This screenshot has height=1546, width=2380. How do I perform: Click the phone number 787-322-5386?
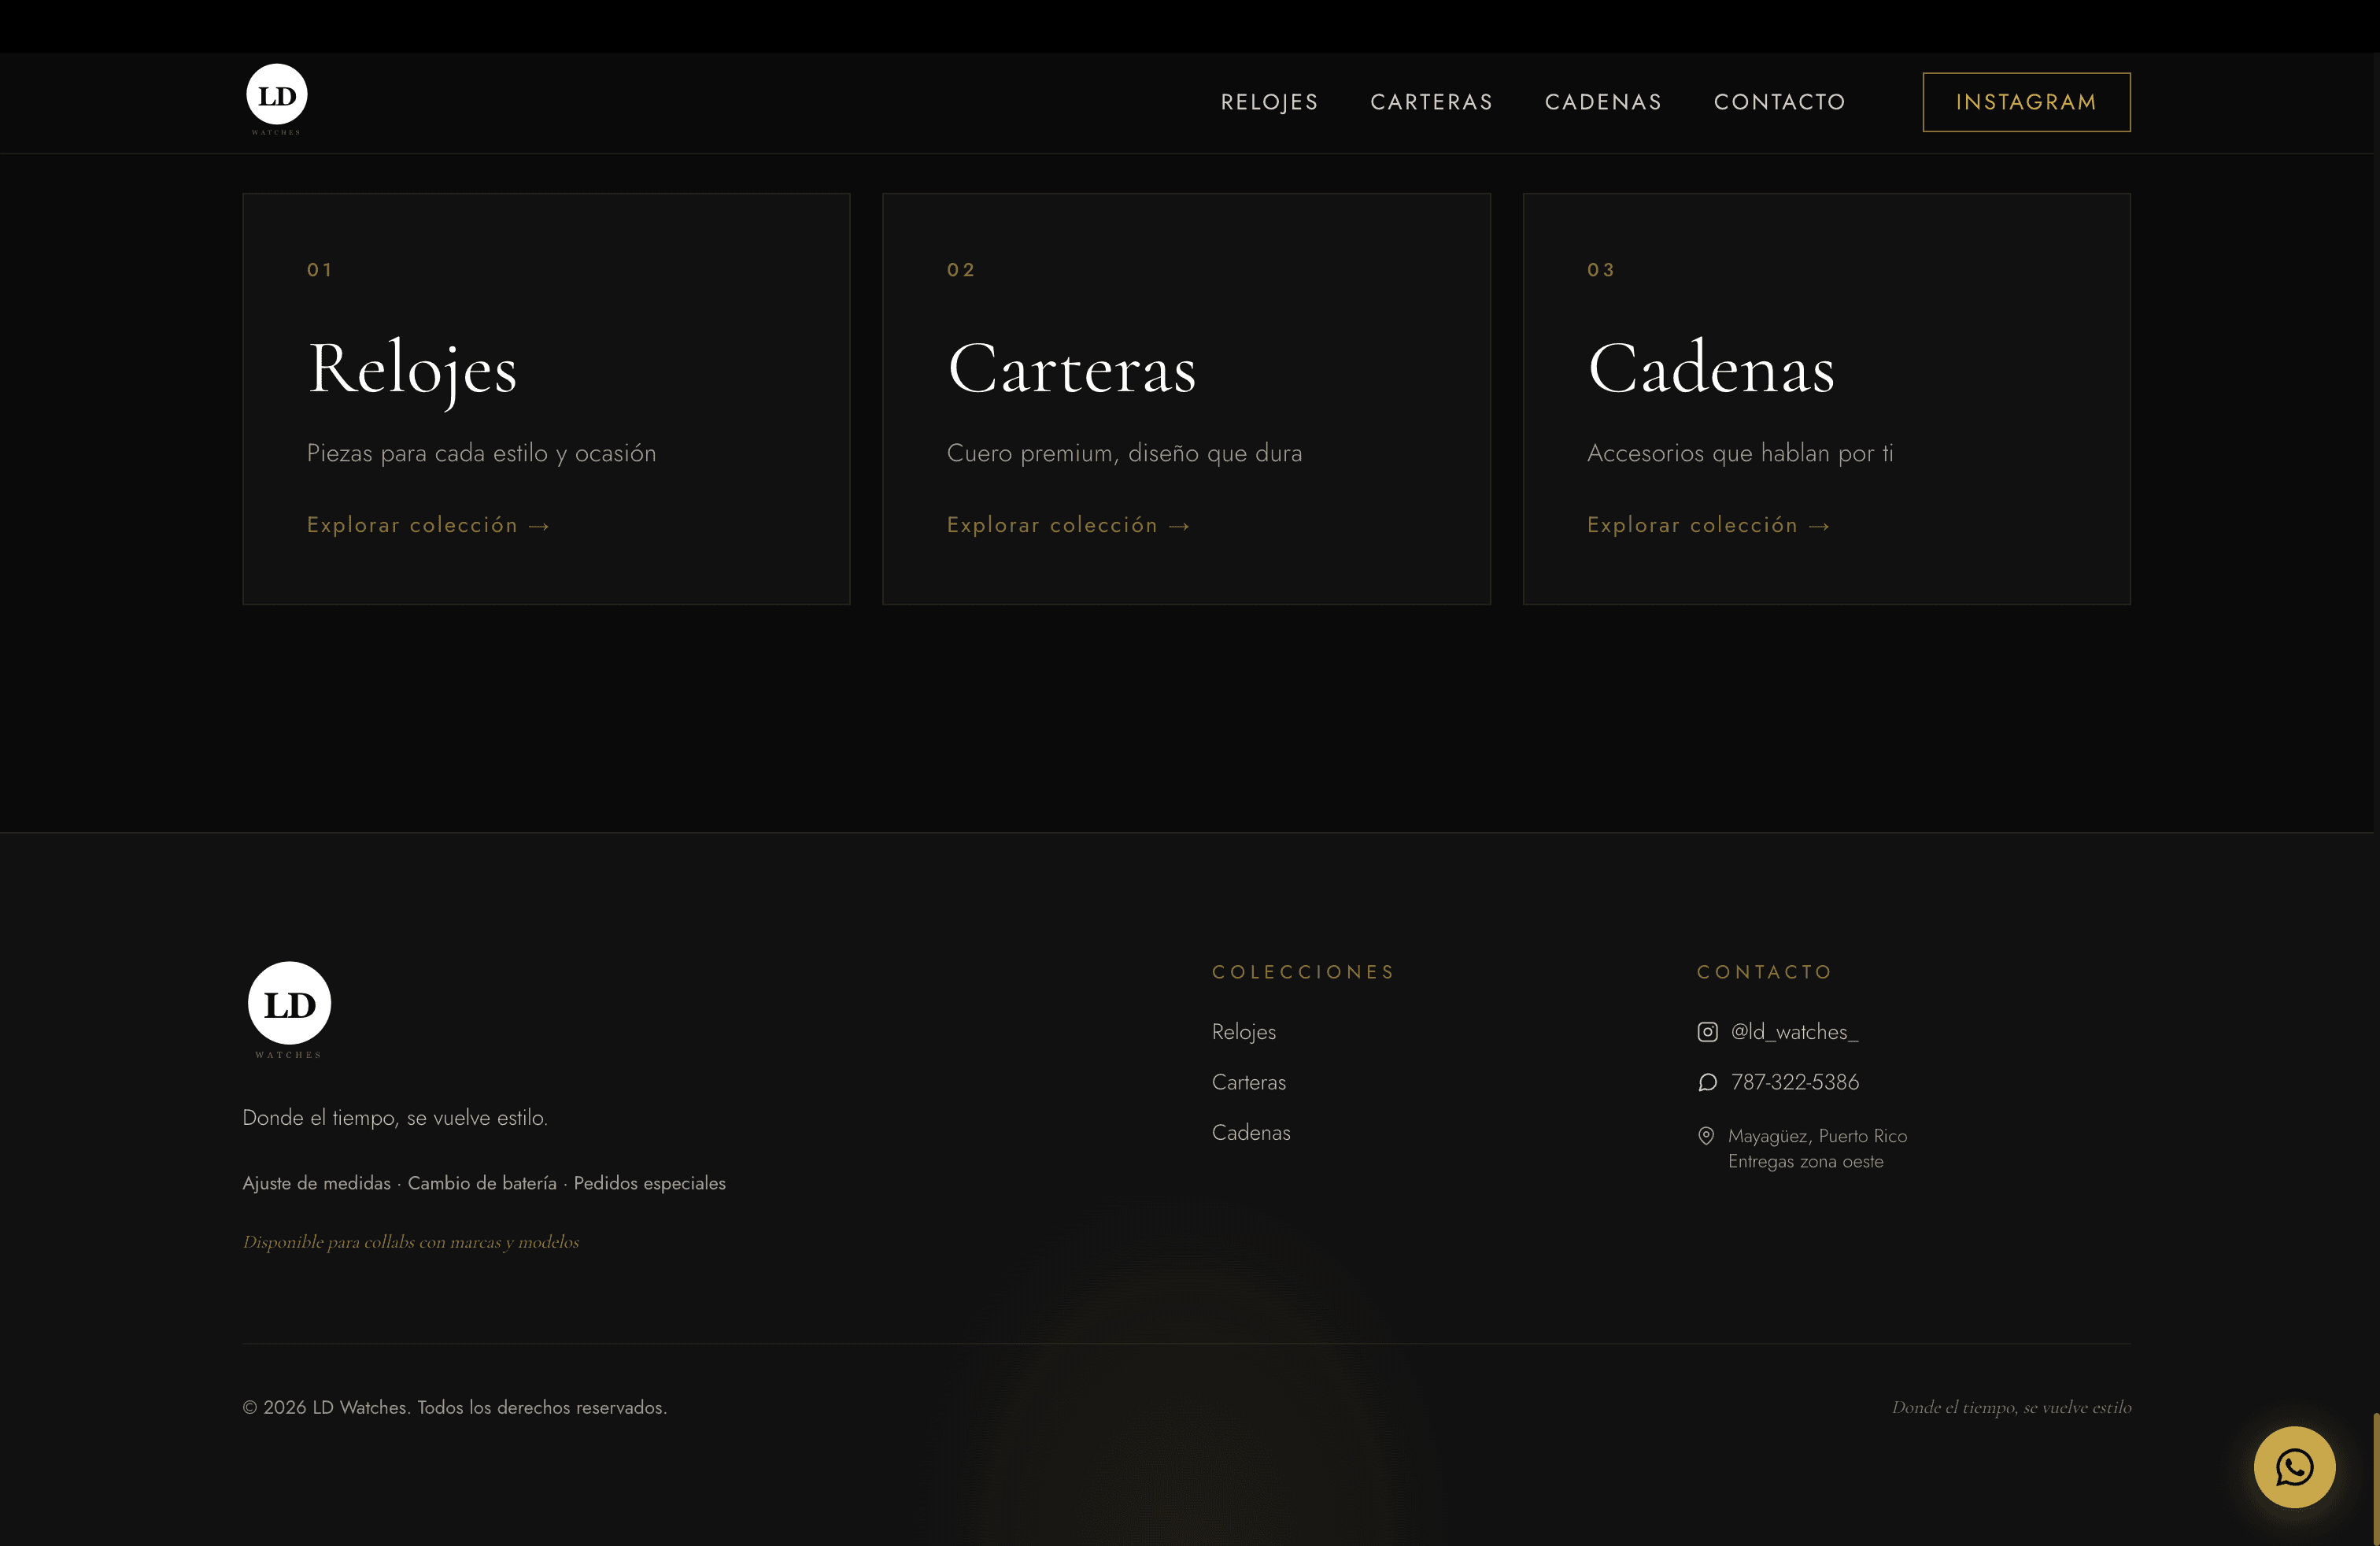(x=1794, y=1082)
